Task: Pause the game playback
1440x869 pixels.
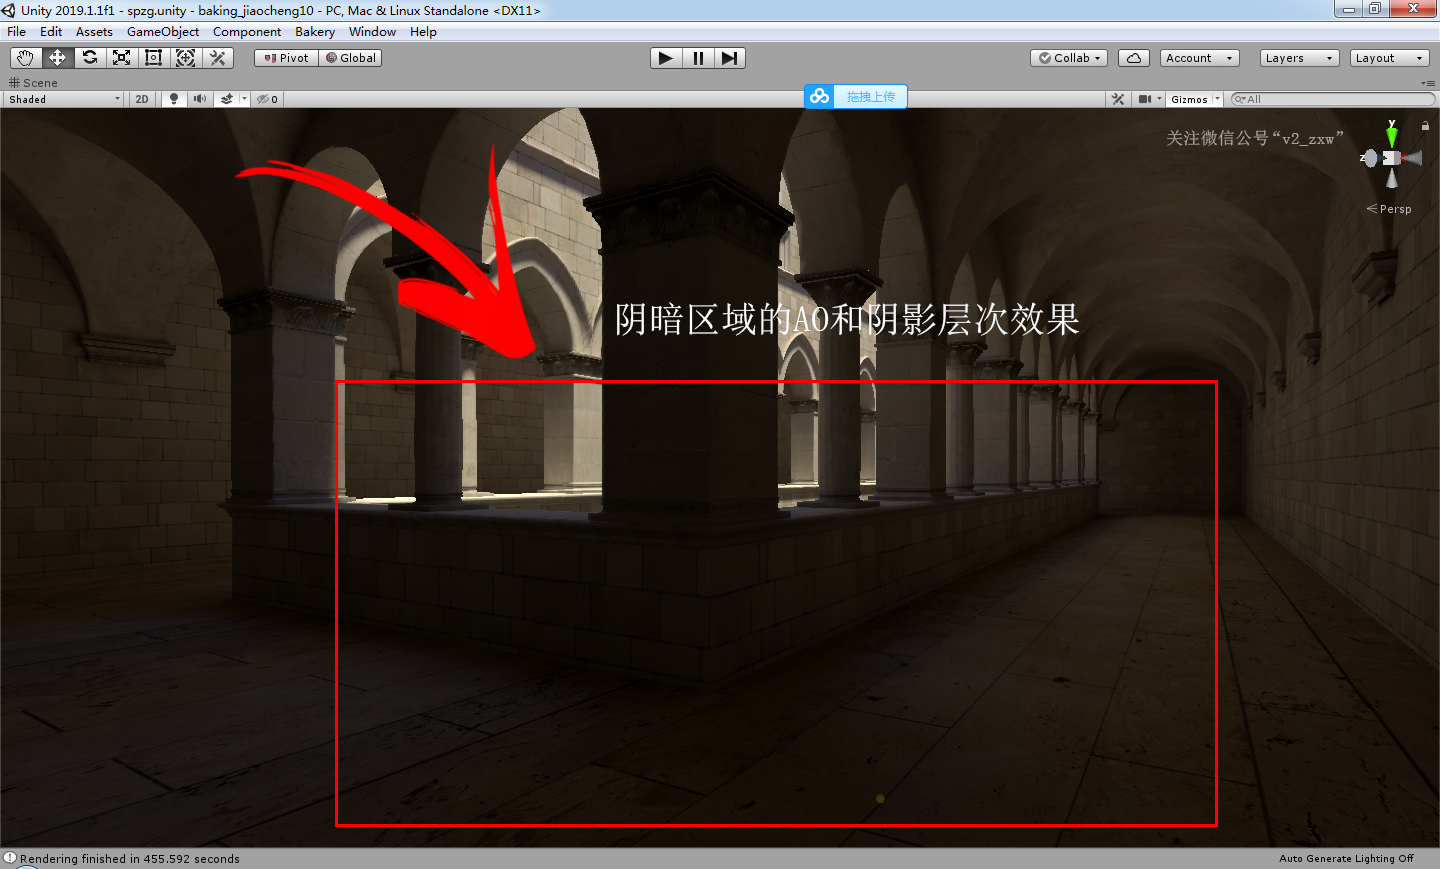Action: (697, 58)
